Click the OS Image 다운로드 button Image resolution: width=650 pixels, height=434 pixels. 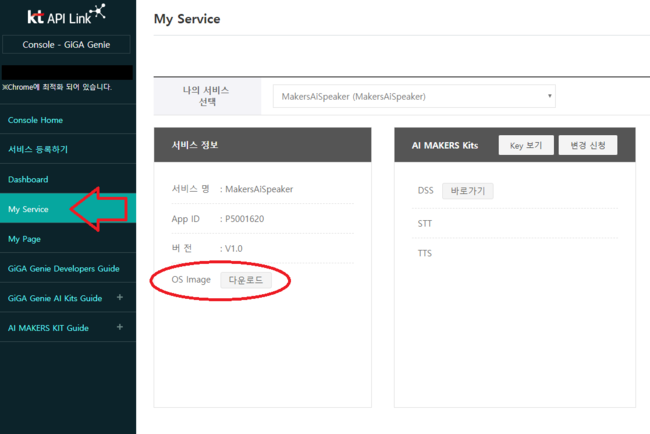click(x=246, y=280)
